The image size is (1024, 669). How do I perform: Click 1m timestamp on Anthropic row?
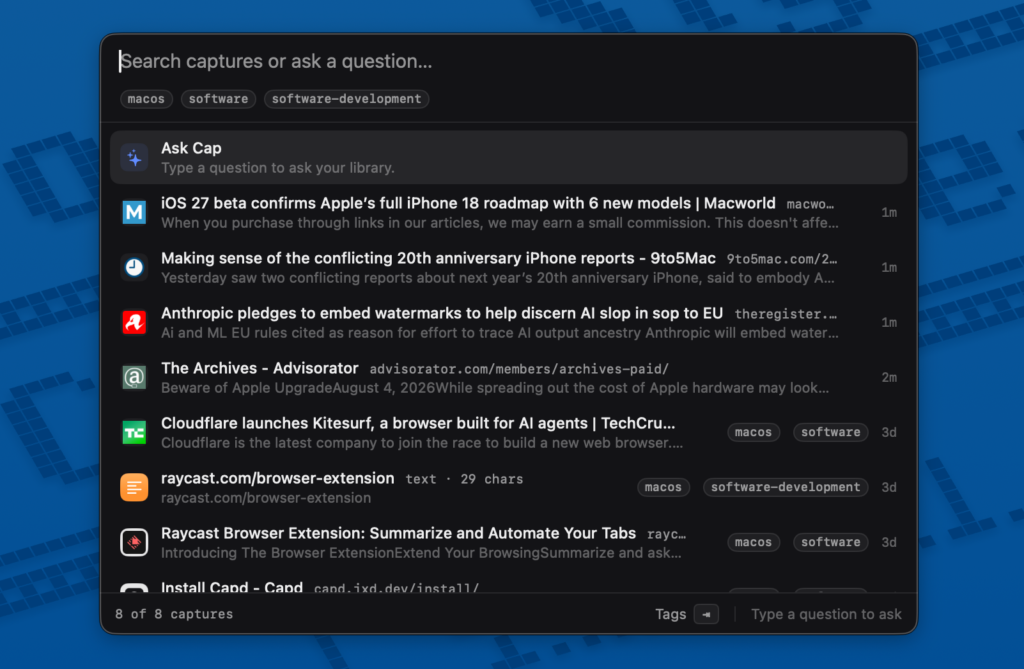889,322
